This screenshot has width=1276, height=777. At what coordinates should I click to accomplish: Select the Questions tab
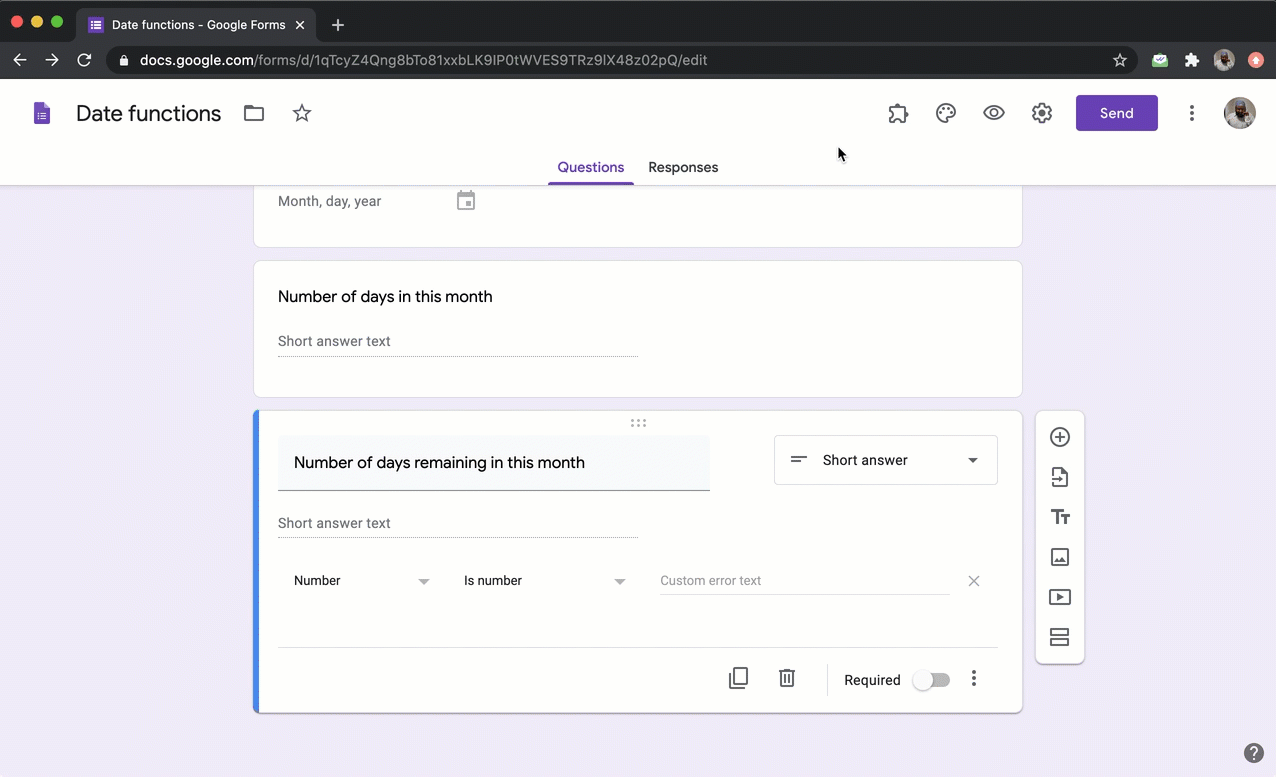590,167
